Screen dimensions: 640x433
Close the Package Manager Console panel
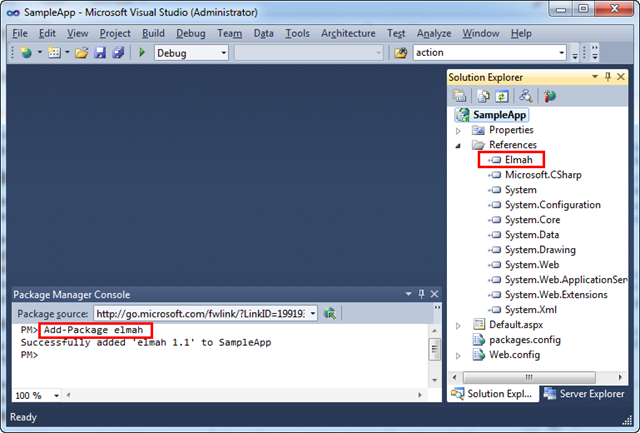435,294
